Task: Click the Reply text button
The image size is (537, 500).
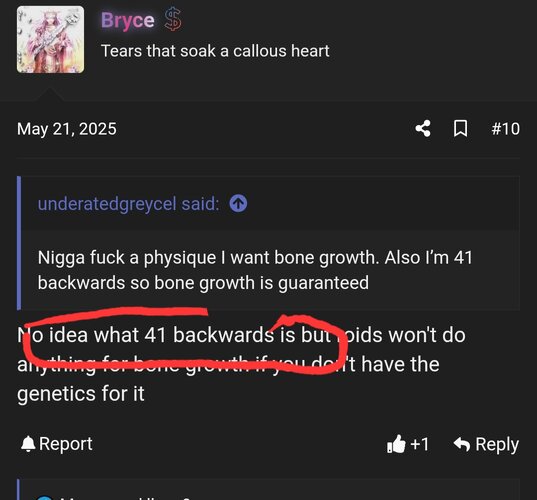Action: (x=497, y=445)
